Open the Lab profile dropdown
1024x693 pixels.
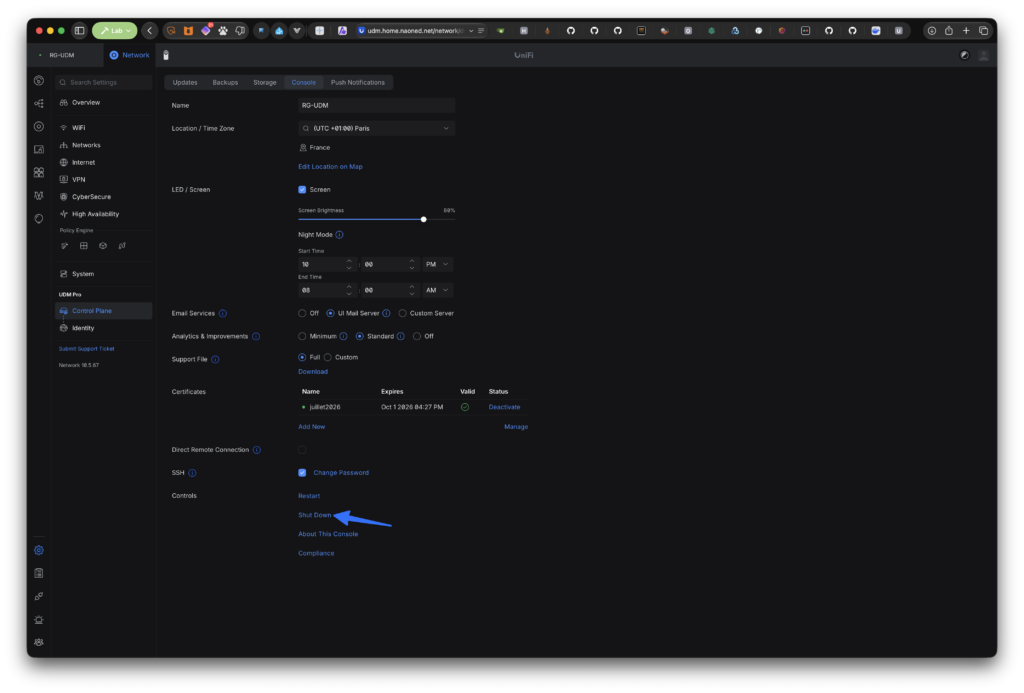(115, 31)
